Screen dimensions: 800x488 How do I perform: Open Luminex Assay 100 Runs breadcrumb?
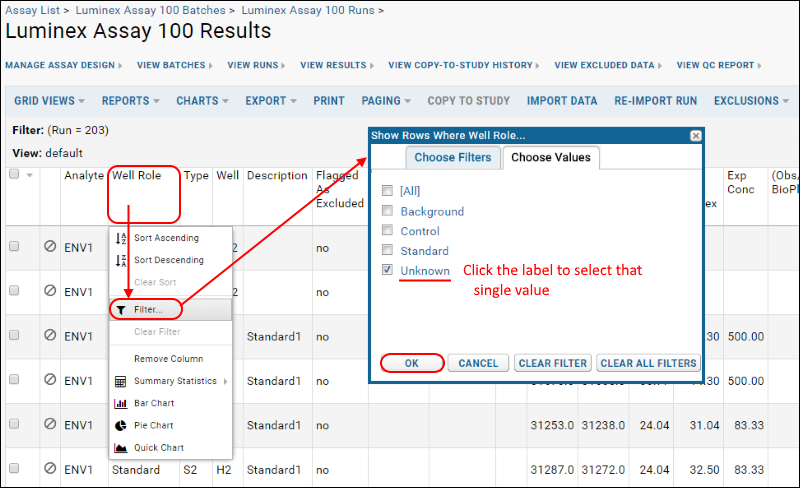(308, 10)
